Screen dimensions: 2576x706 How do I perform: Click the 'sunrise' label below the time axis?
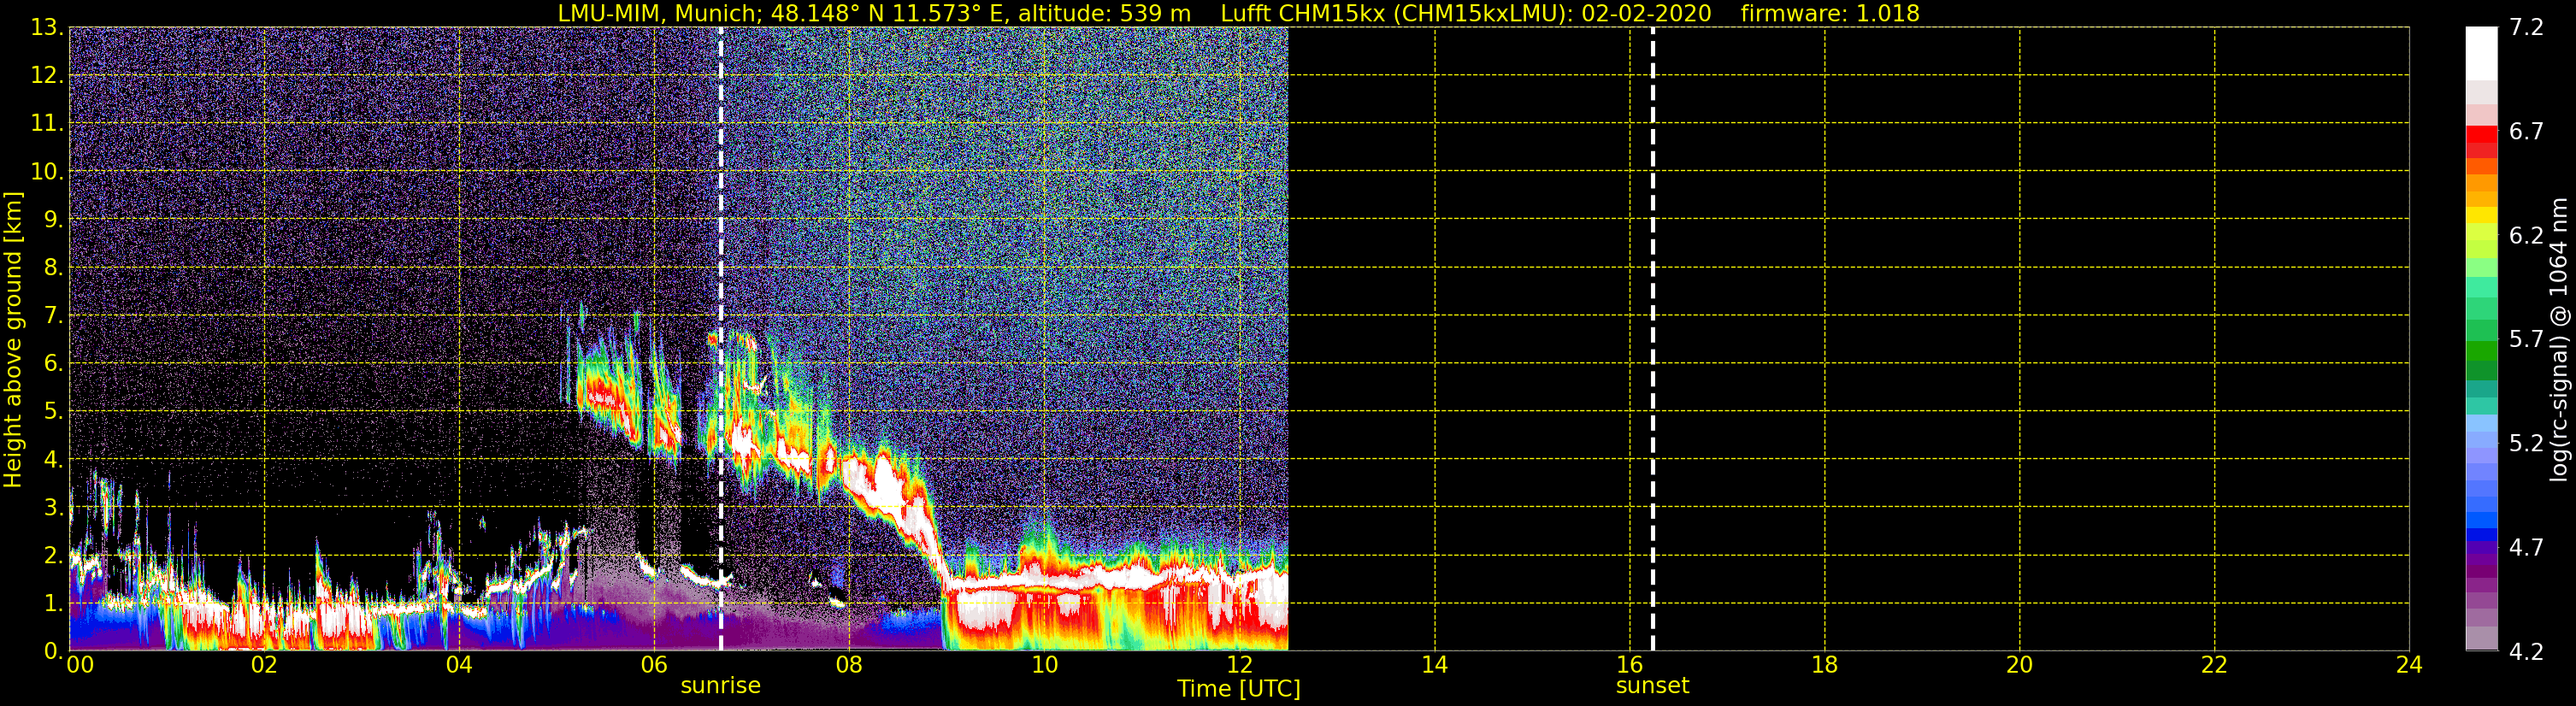[x=720, y=686]
